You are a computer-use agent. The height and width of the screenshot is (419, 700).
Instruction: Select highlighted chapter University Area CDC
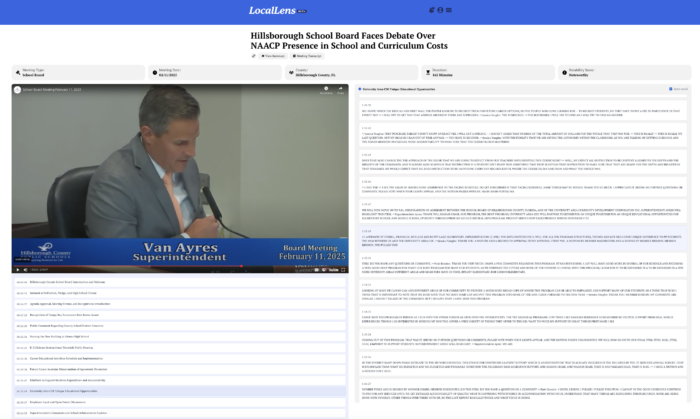click(x=180, y=391)
